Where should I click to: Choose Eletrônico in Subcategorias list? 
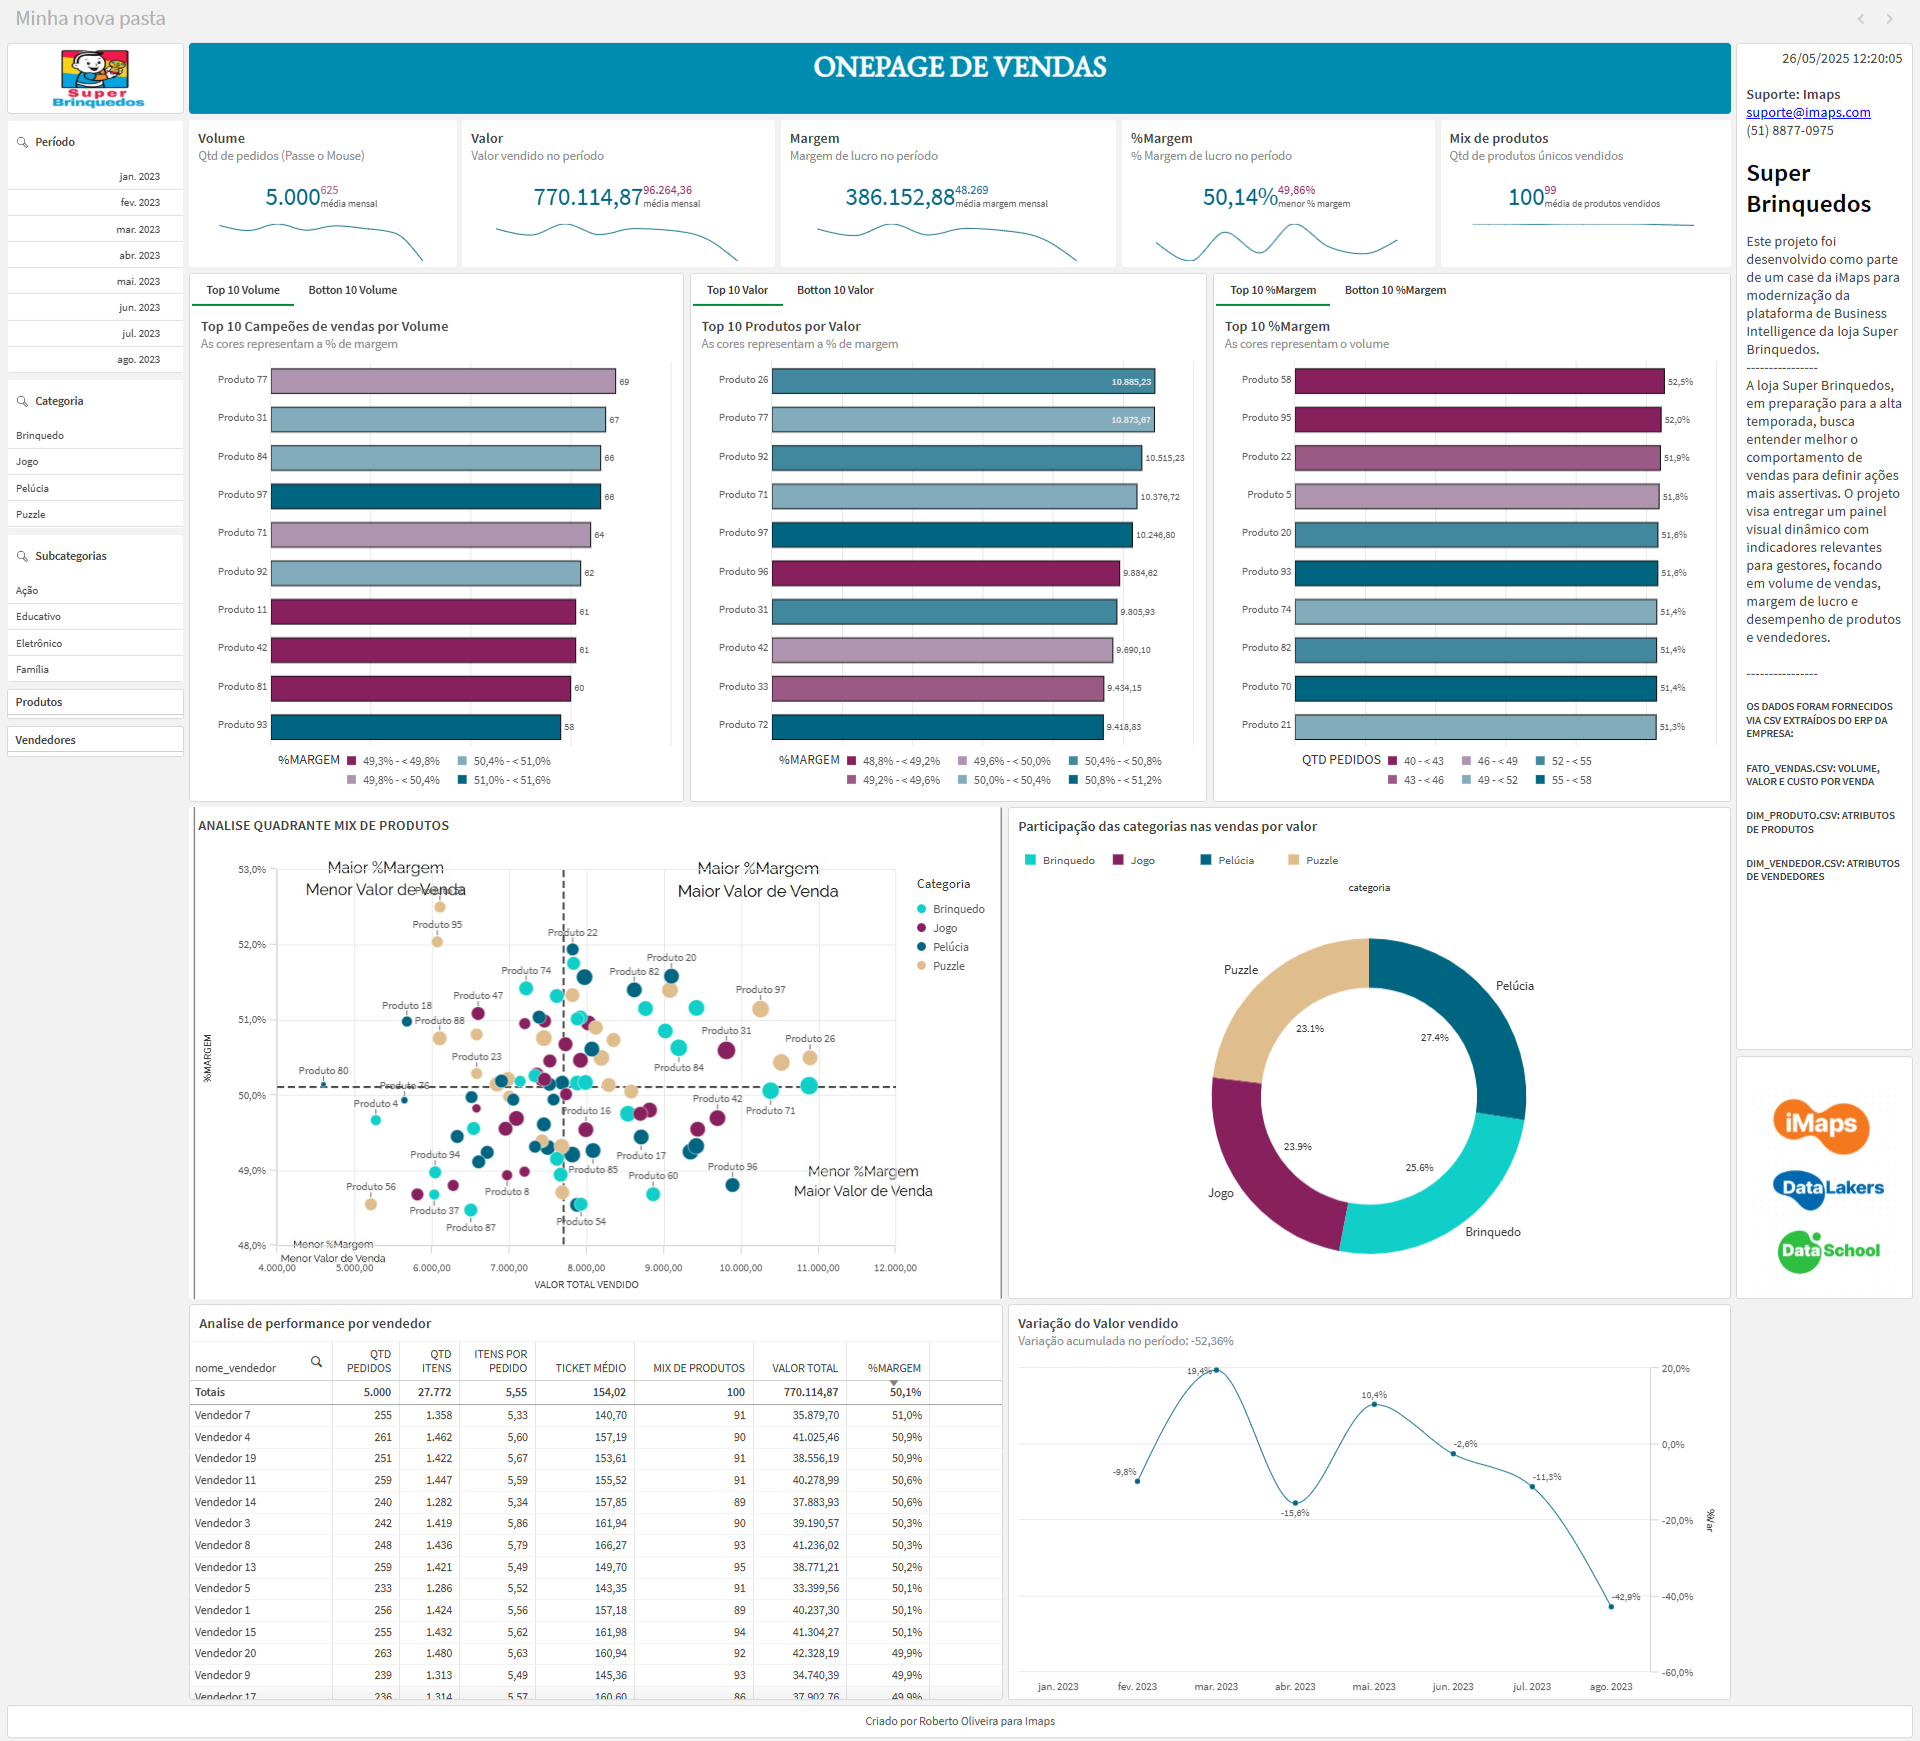(95, 644)
